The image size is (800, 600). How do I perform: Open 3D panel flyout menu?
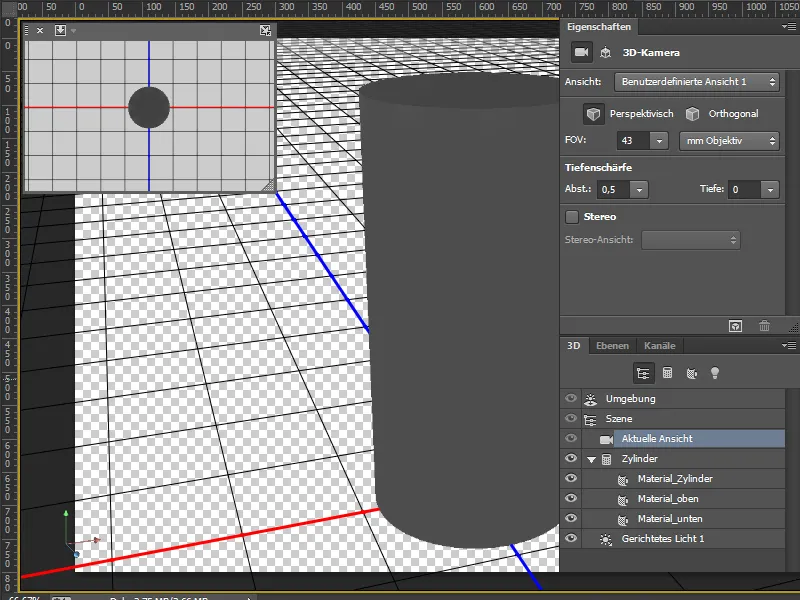(789, 345)
